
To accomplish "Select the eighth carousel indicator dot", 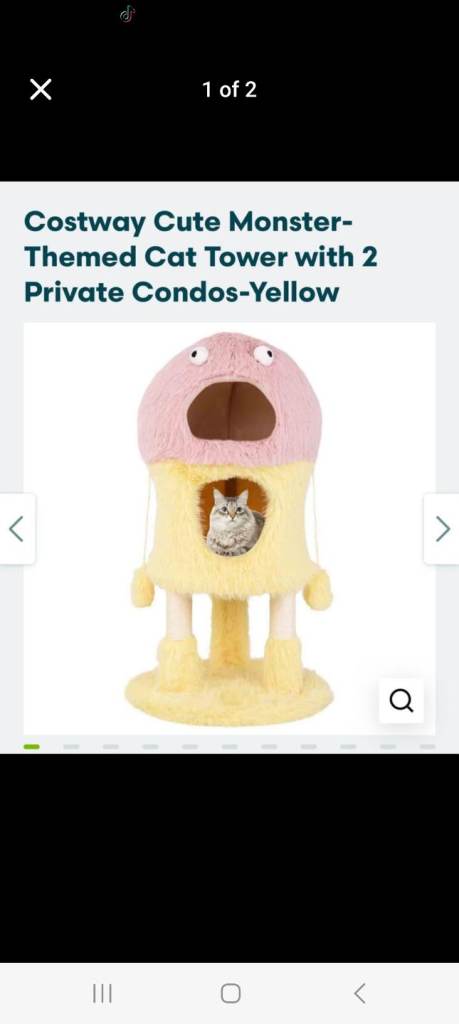I will [309, 746].
